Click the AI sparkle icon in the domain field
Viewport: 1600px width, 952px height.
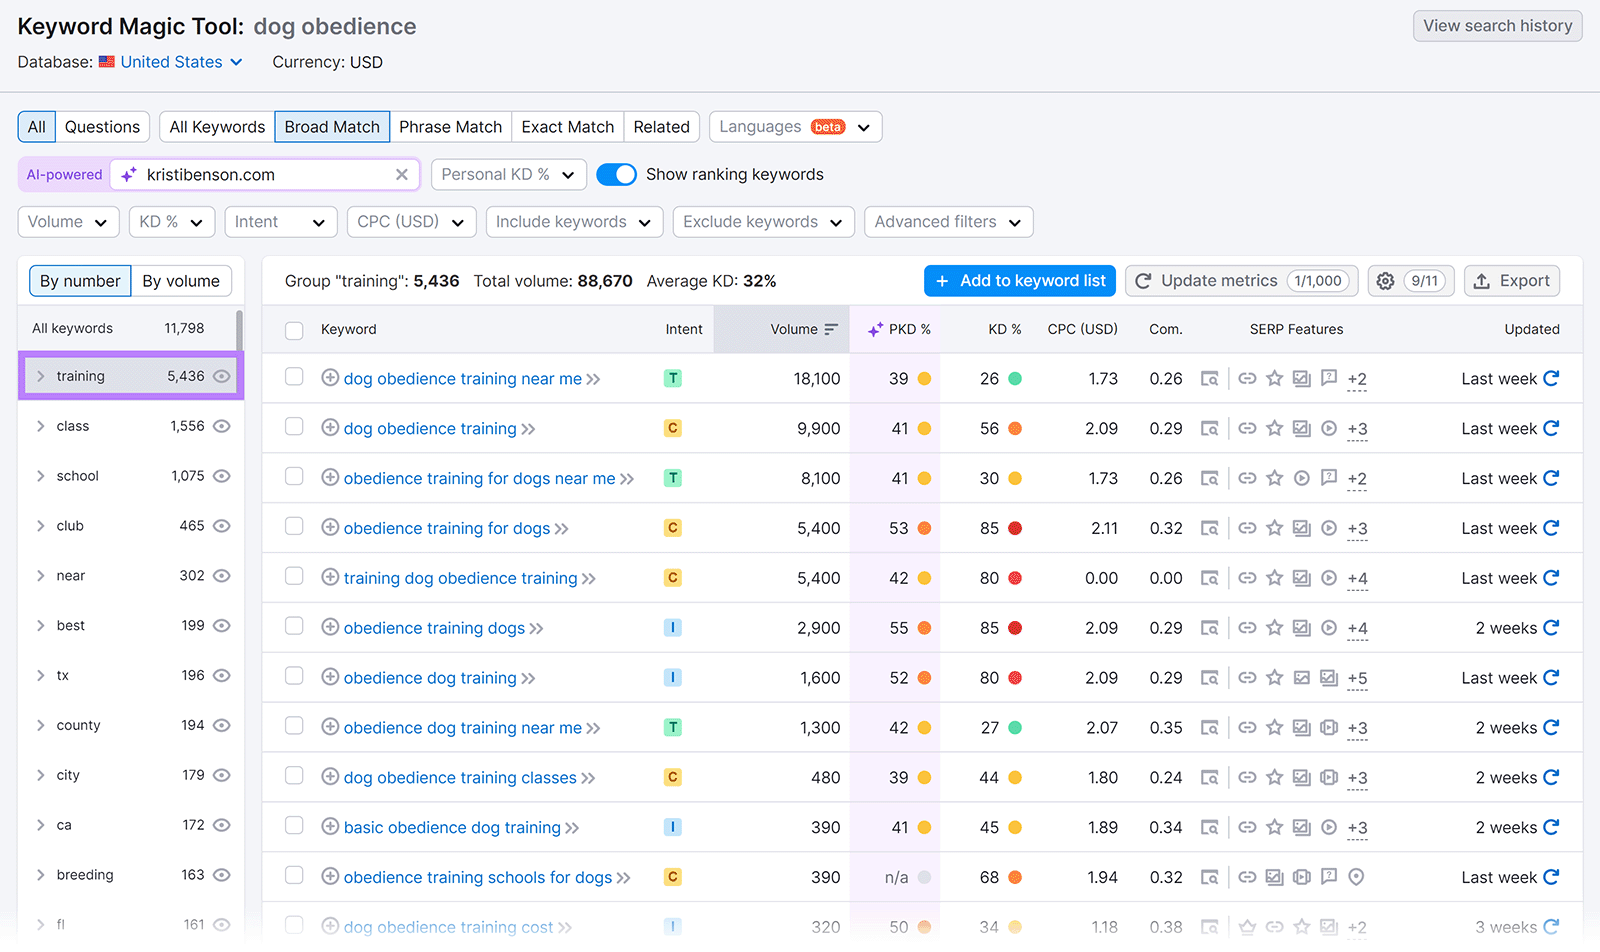click(126, 174)
